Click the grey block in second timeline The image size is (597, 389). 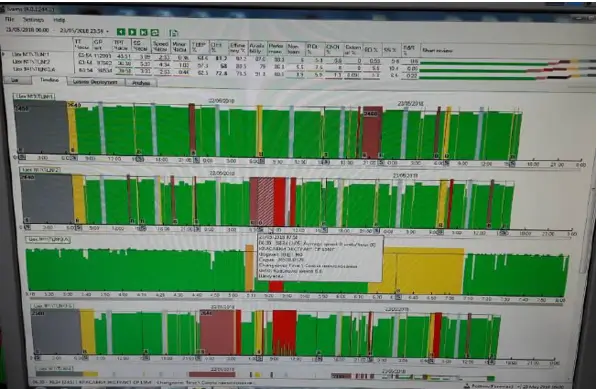pos(47,198)
